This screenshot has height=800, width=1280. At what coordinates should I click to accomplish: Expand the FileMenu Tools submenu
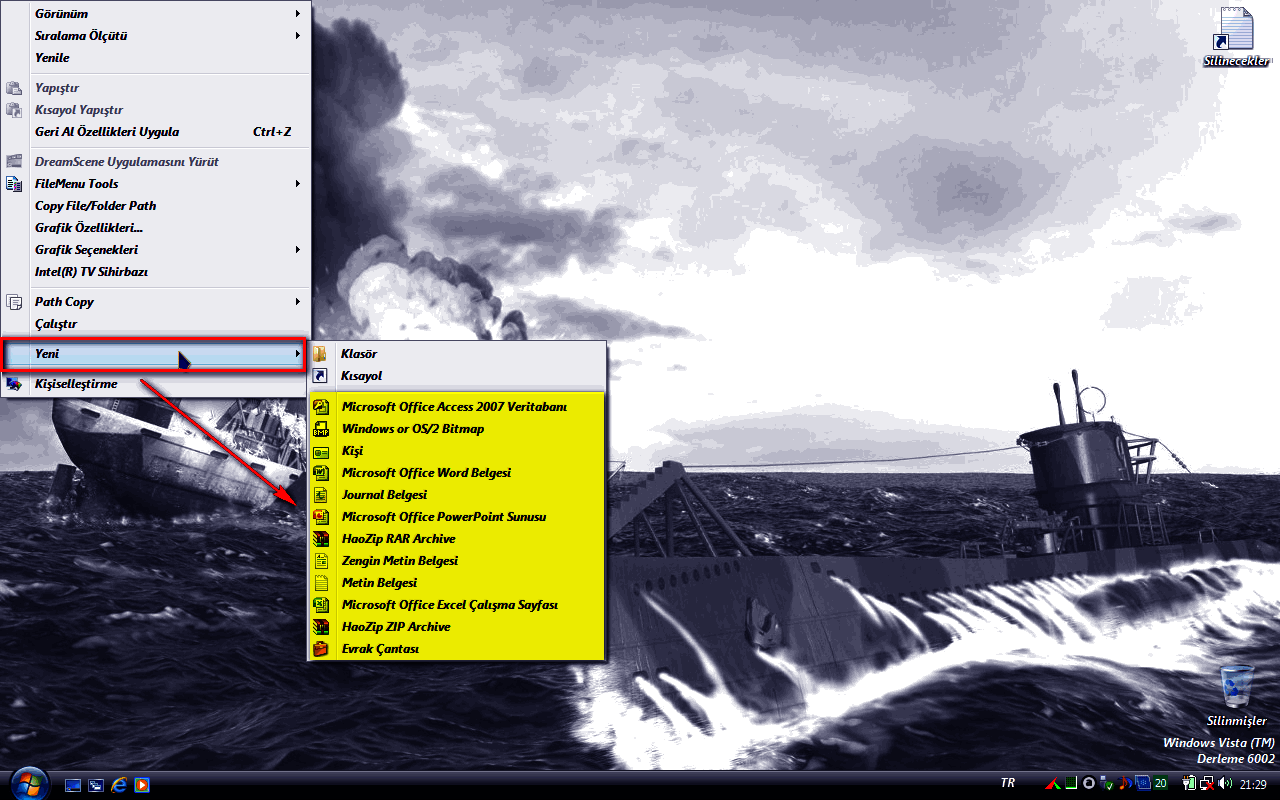[156, 184]
